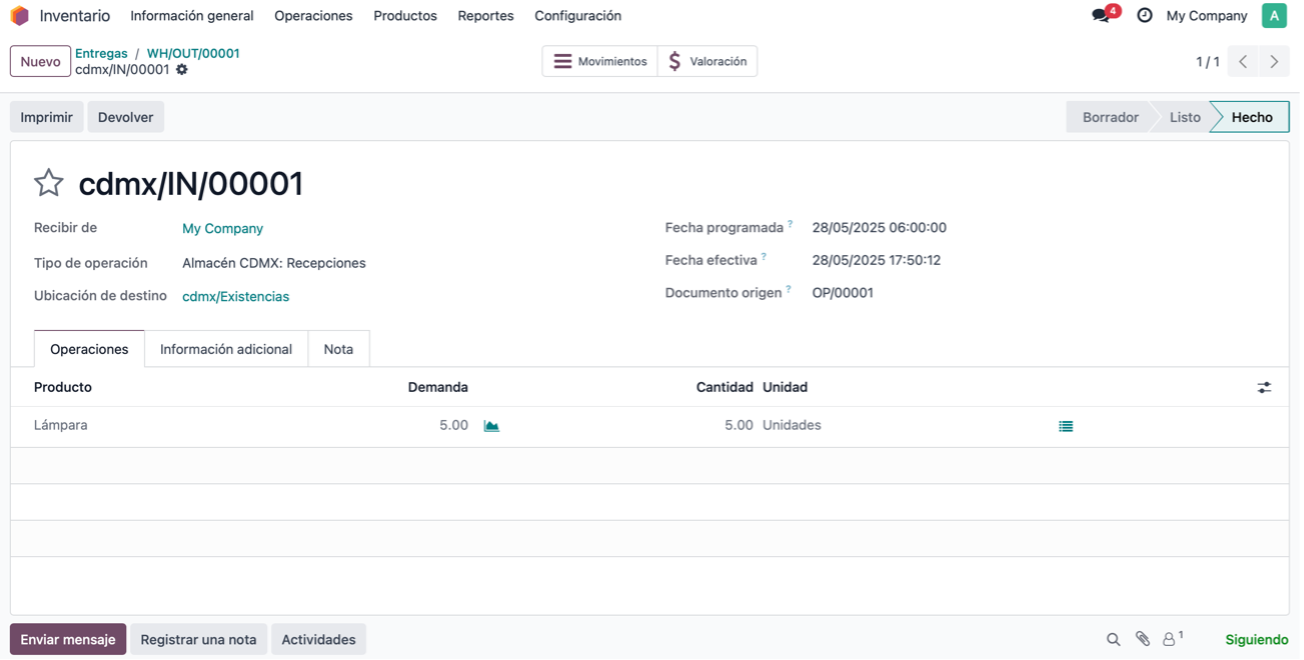Open the Operaciones menu
1304x660 pixels.
click(x=313, y=16)
